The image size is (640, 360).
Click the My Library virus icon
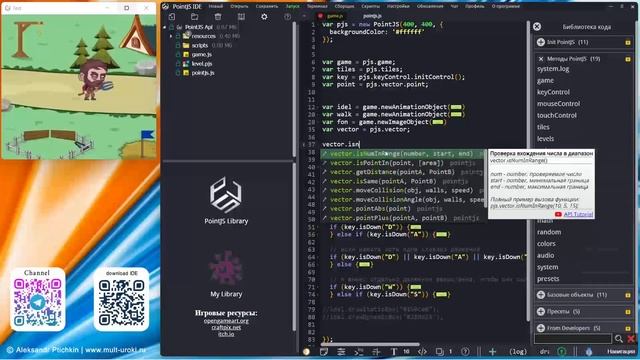pyautogui.click(x=226, y=269)
